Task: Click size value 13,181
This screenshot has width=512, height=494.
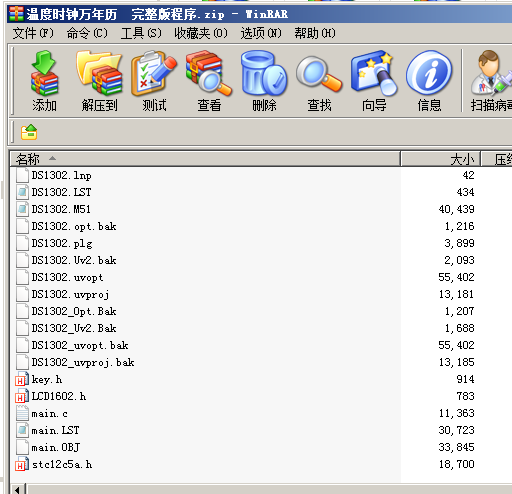Action: pos(456,294)
